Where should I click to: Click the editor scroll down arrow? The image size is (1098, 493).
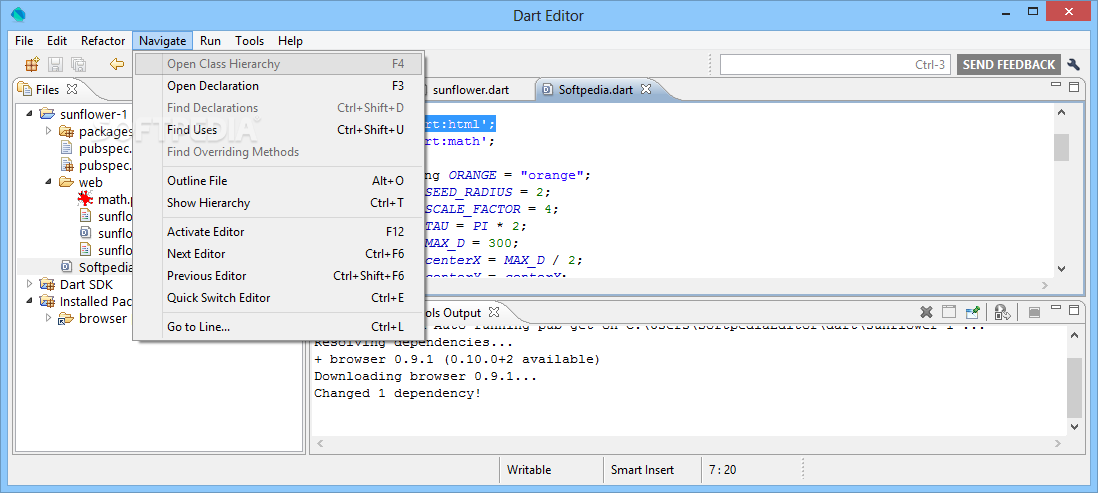click(1061, 268)
